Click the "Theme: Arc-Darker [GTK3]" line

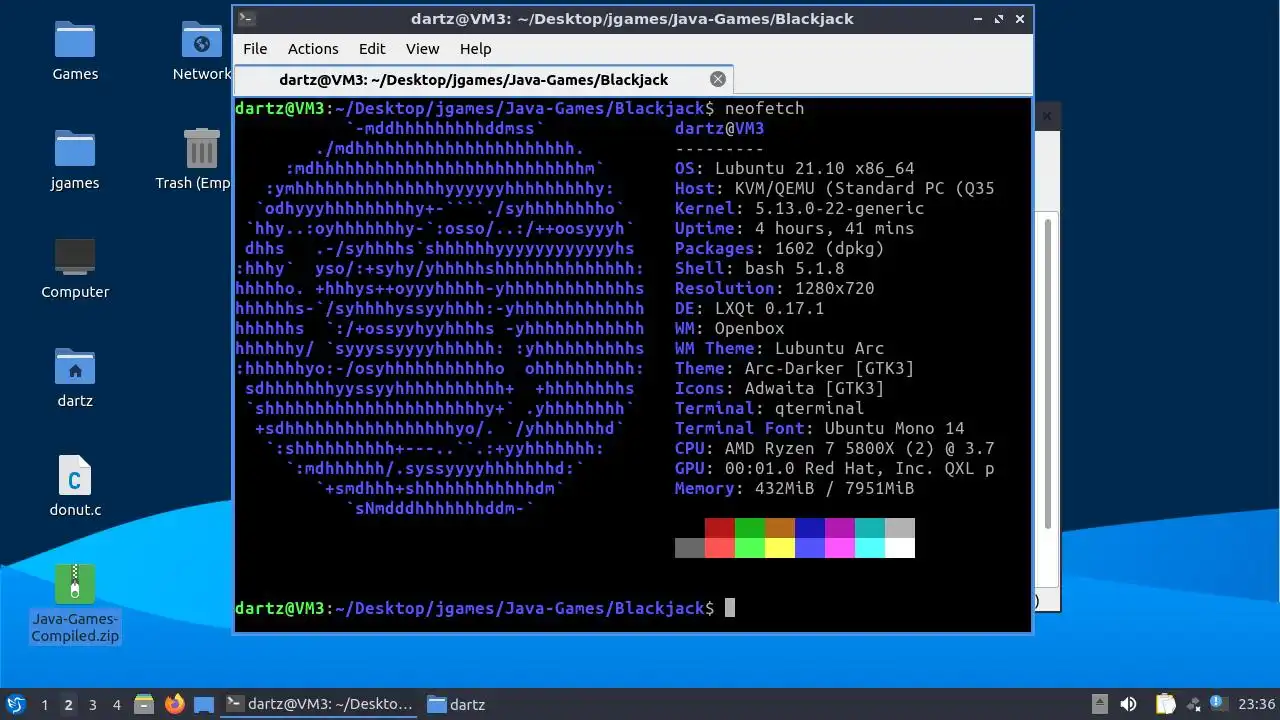tap(795, 368)
